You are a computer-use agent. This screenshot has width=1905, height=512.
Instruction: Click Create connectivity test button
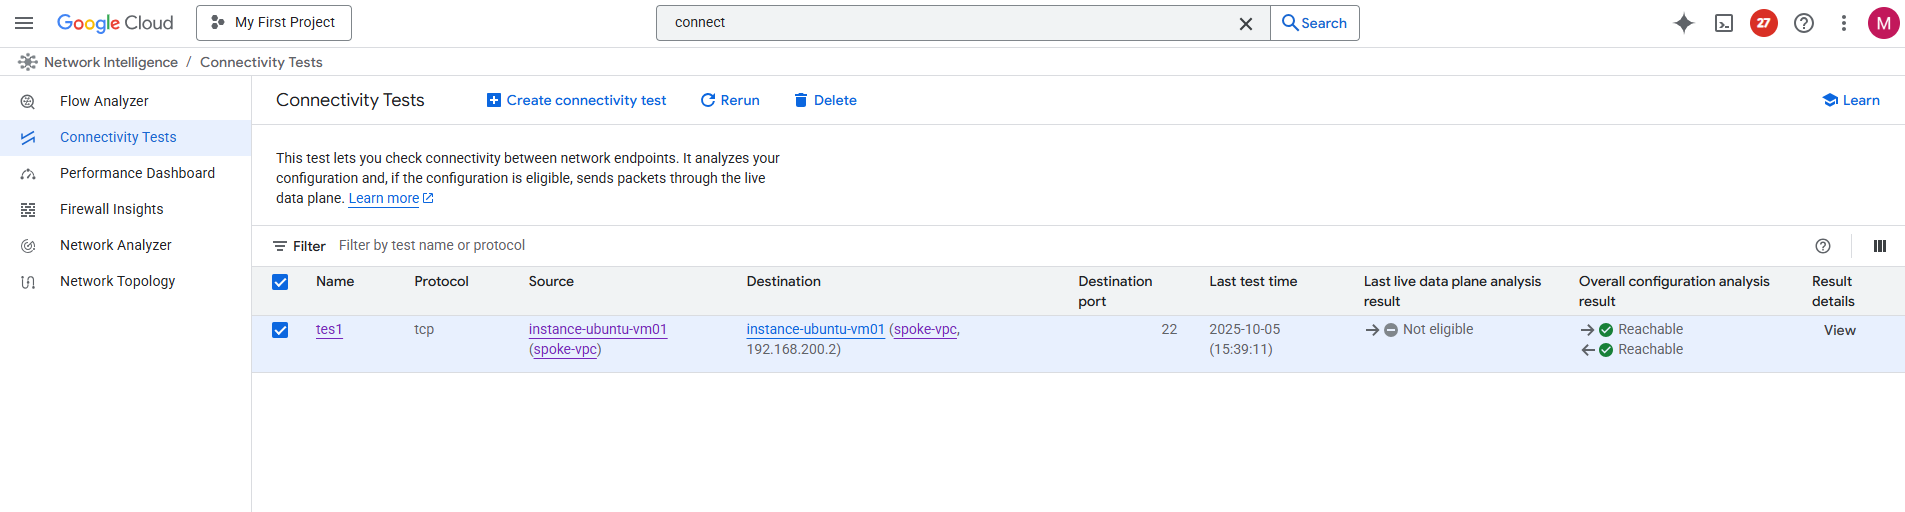click(577, 100)
